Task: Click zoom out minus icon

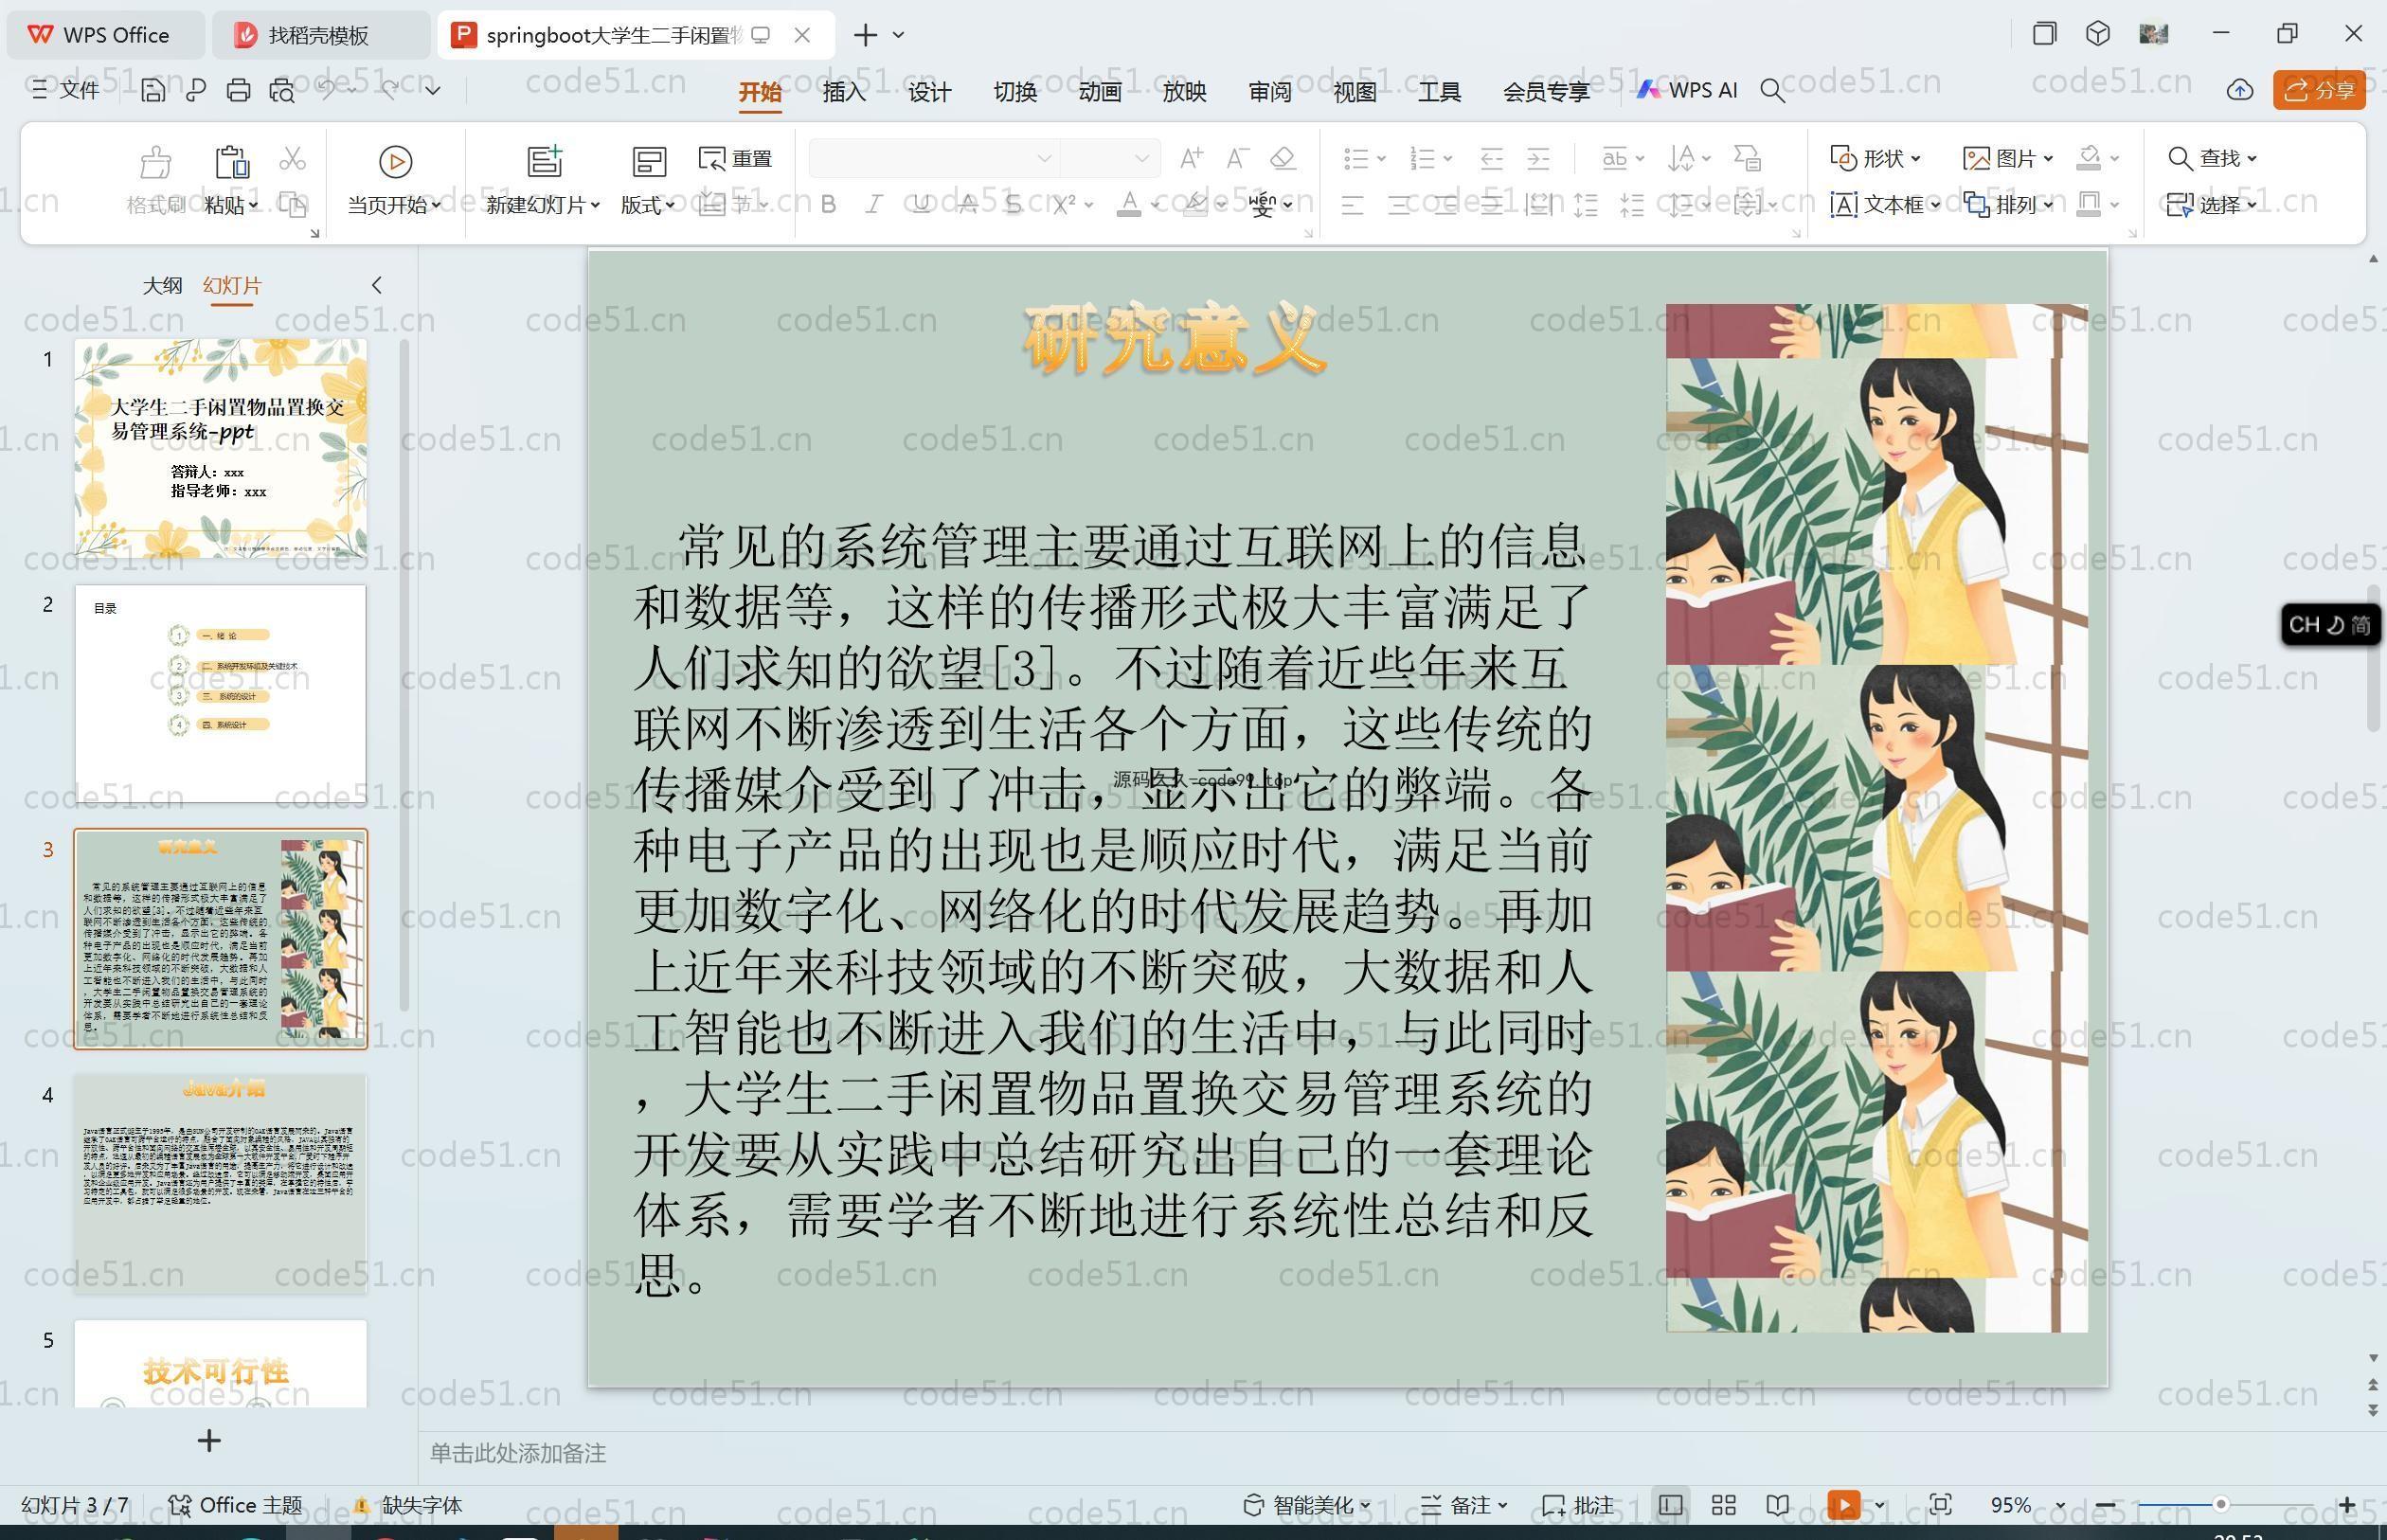Action: click(x=2105, y=1505)
